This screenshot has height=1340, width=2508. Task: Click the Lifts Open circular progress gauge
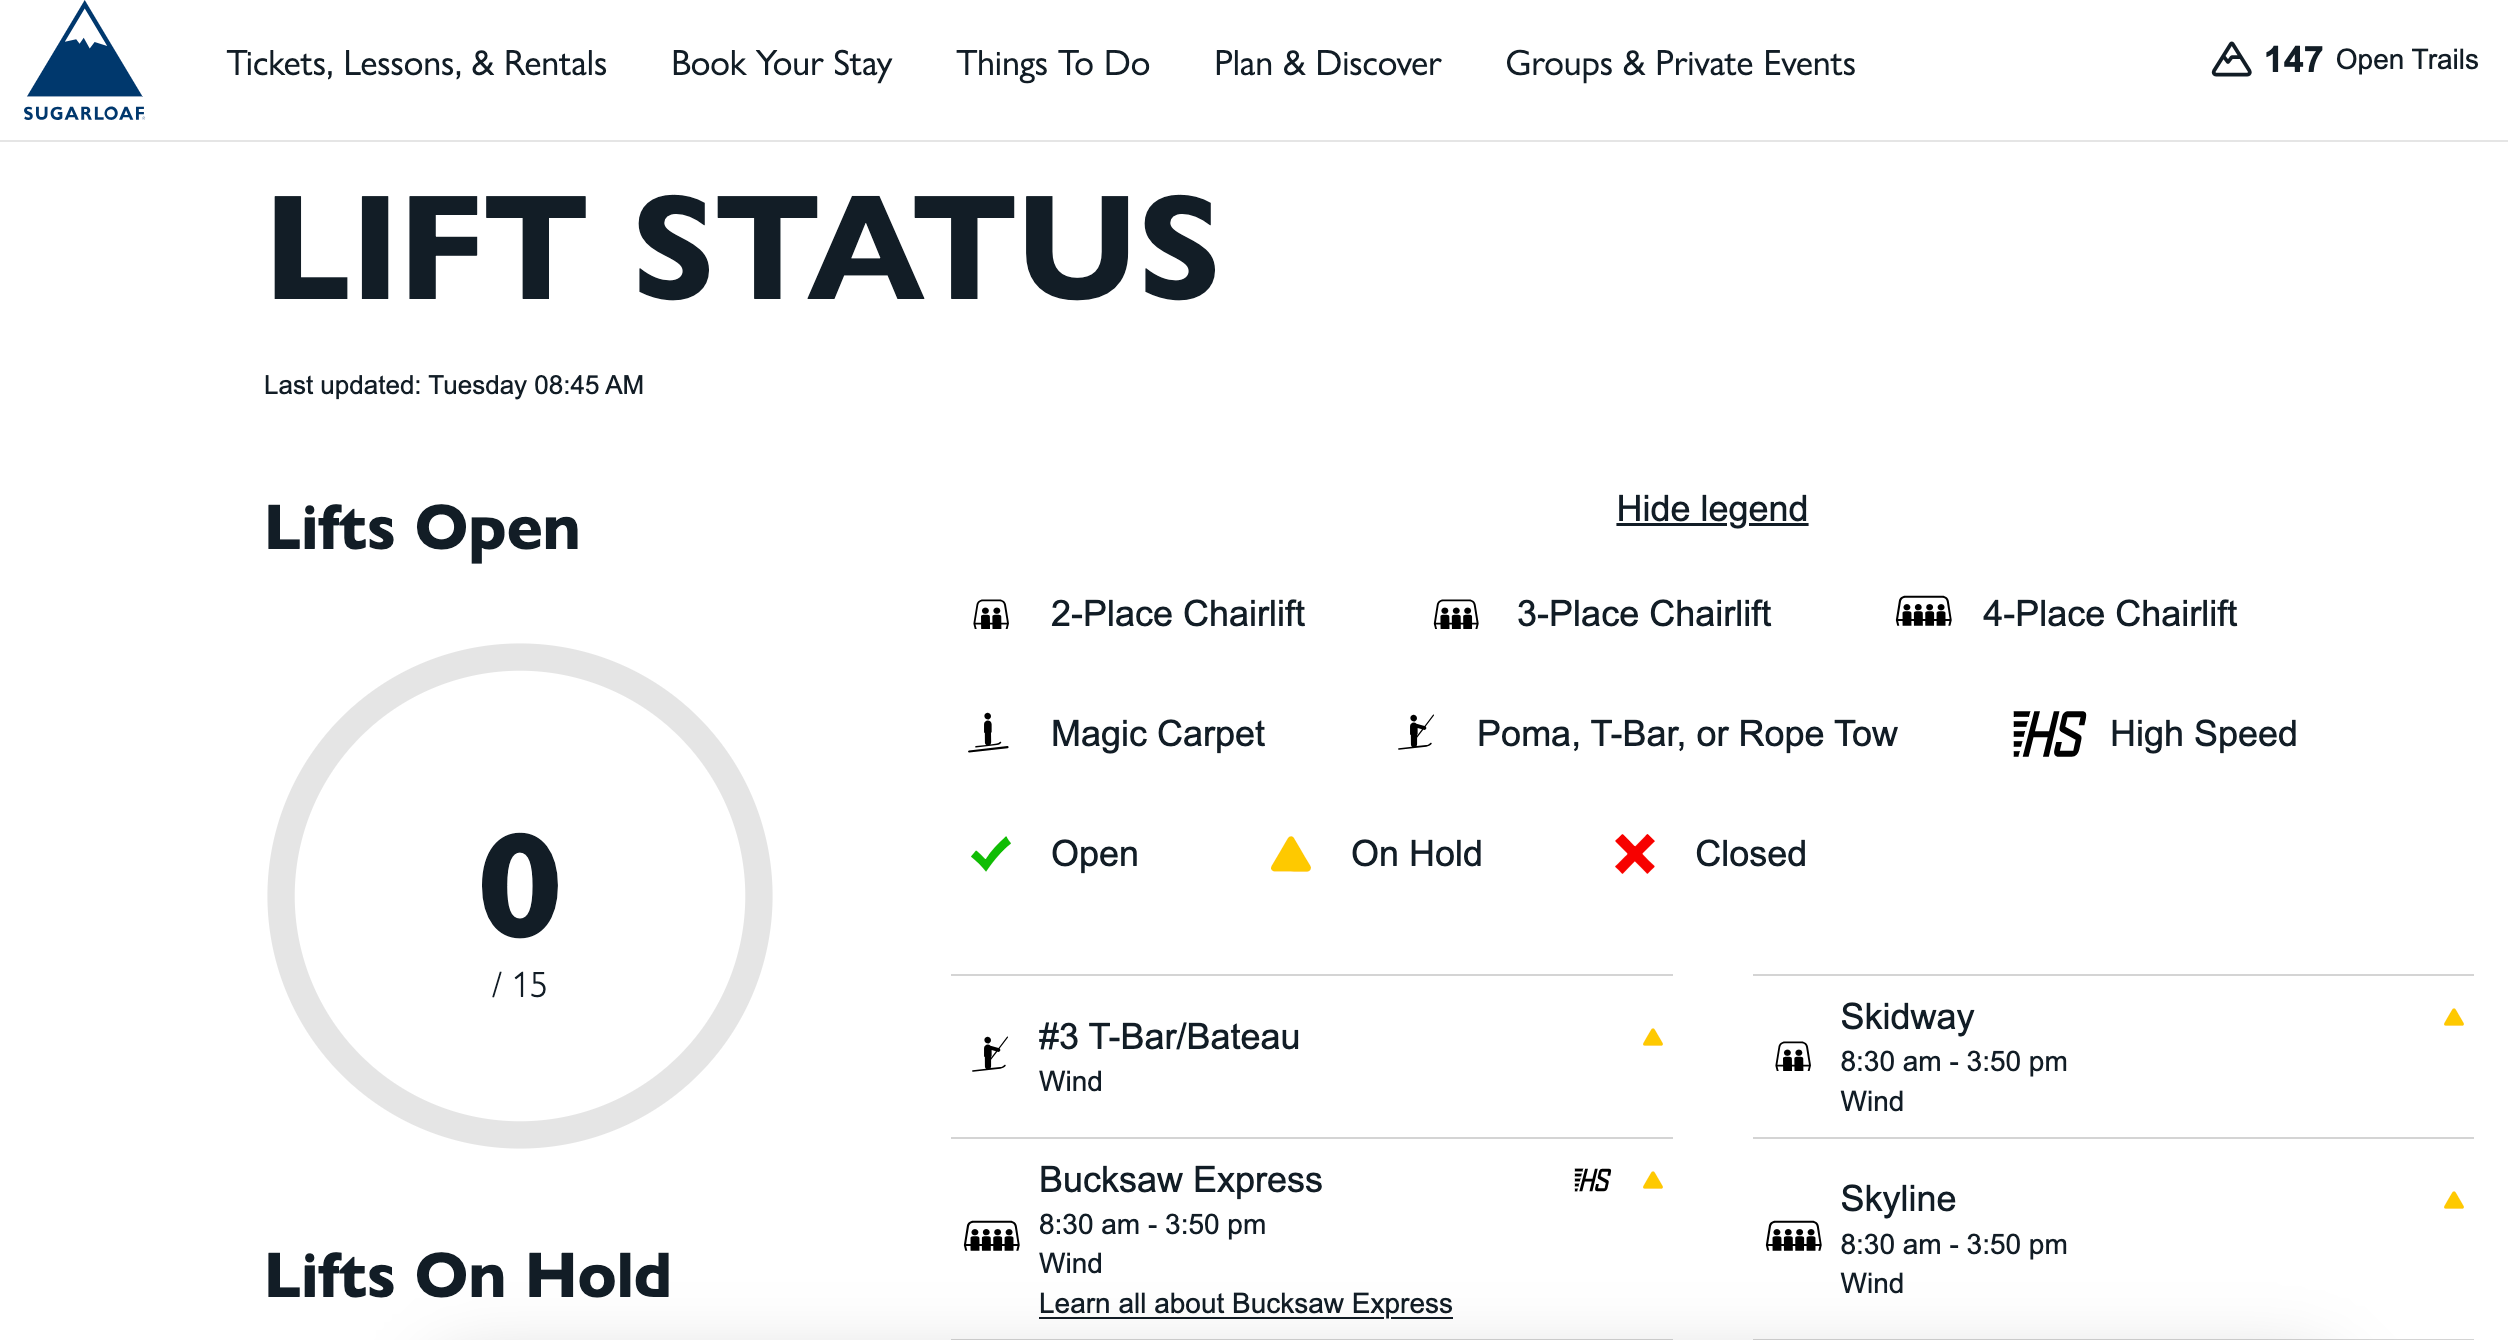(x=519, y=896)
